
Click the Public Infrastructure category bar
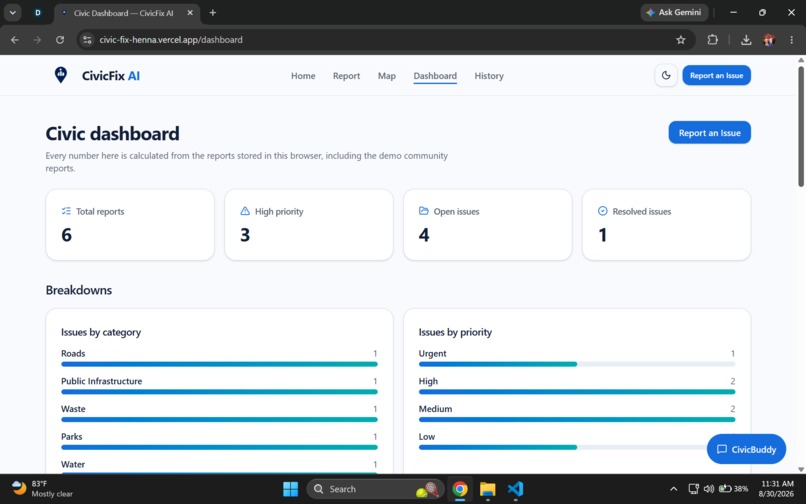(x=219, y=392)
